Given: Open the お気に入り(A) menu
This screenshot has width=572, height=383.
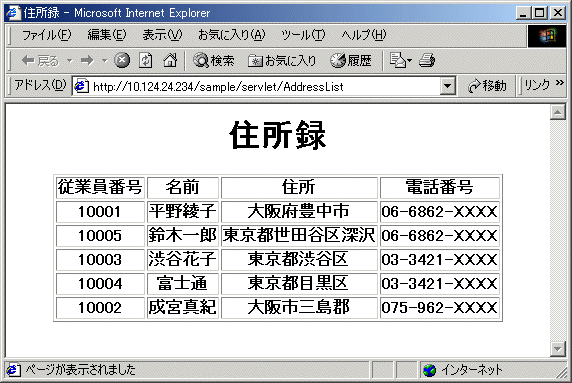Looking at the screenshot, I should pos(232,35).
